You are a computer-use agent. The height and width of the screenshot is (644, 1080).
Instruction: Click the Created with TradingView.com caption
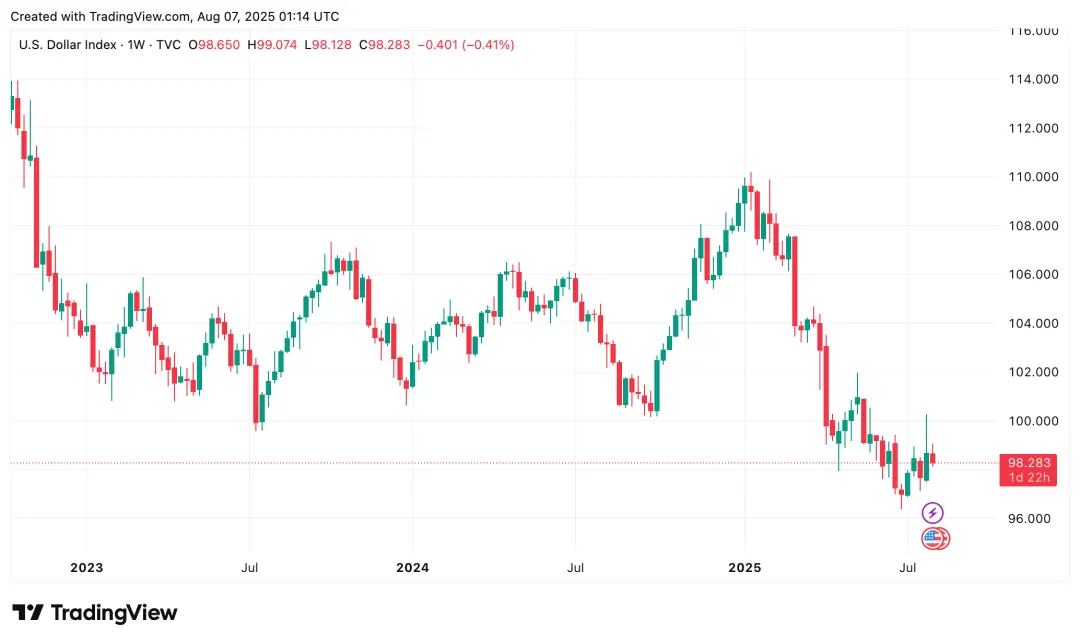174,16
